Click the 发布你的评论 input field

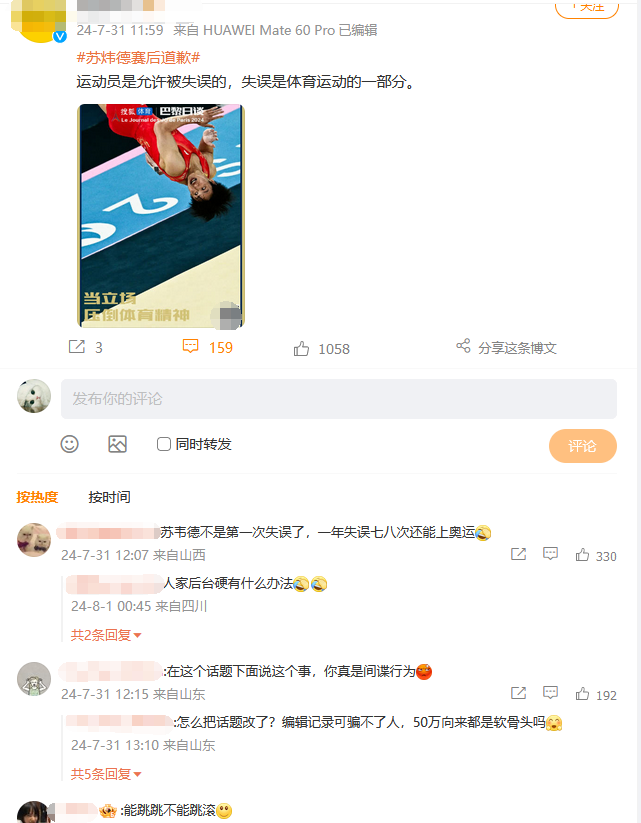tap(339, 399)
